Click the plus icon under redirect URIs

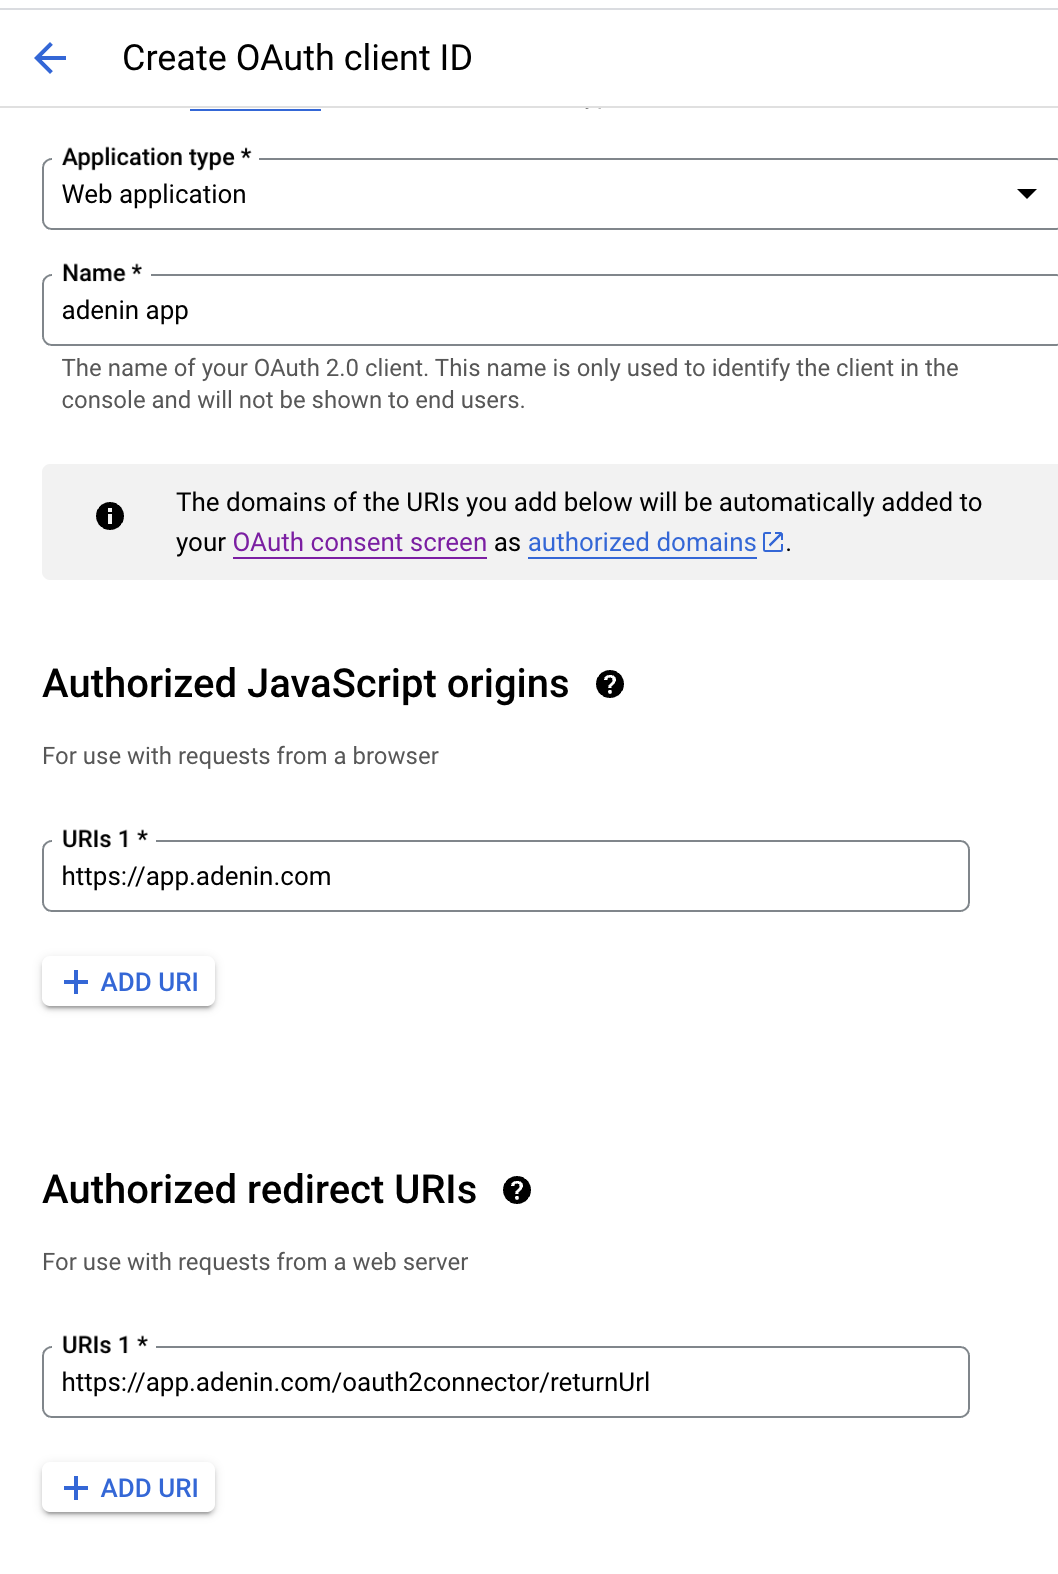click(76, 1488)
